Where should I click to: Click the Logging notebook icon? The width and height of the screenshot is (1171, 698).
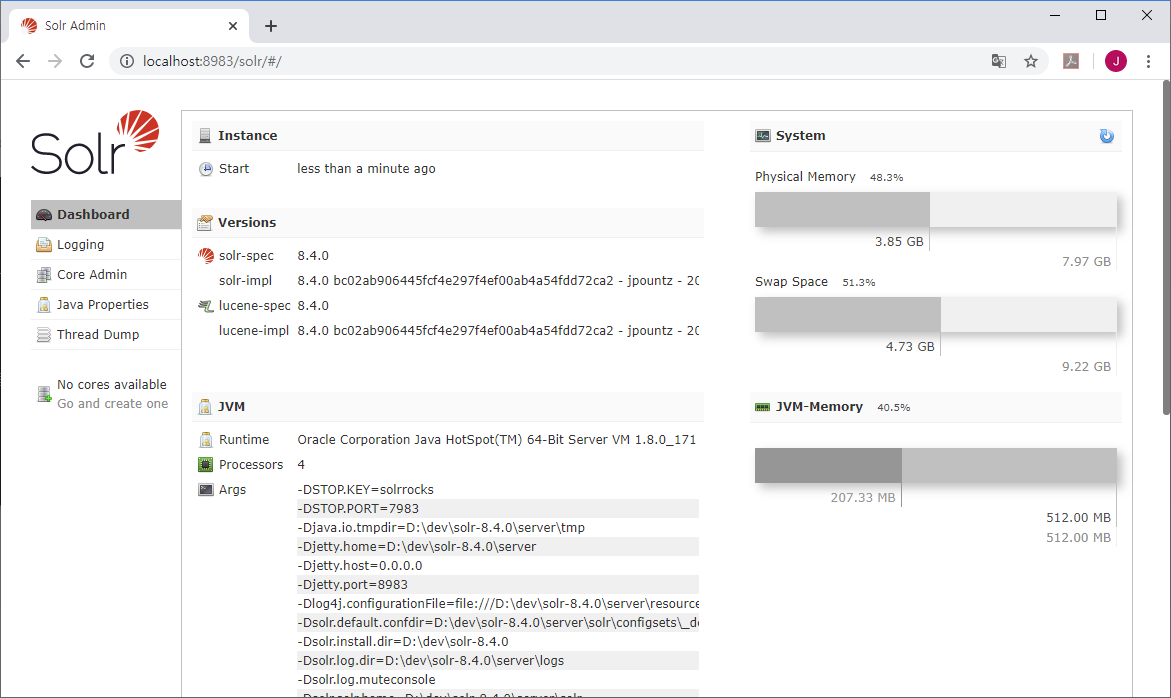tap(44, 245)
